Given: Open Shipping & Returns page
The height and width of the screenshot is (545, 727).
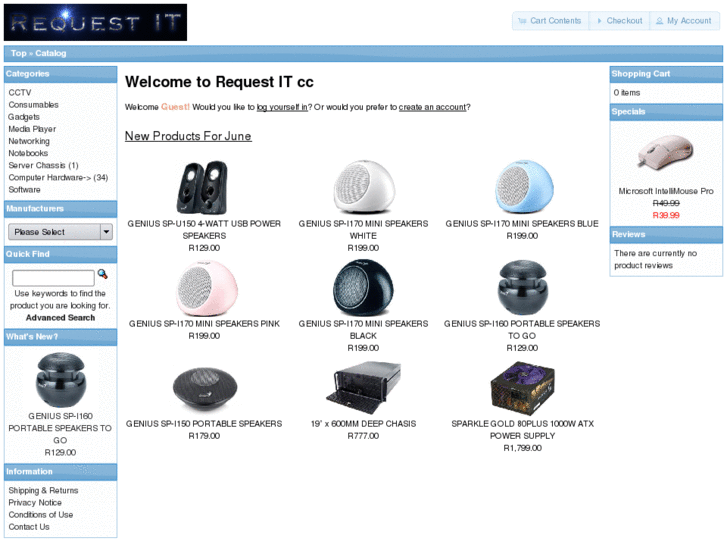Looking at the screenshot, I should click(x=43, y=490).
